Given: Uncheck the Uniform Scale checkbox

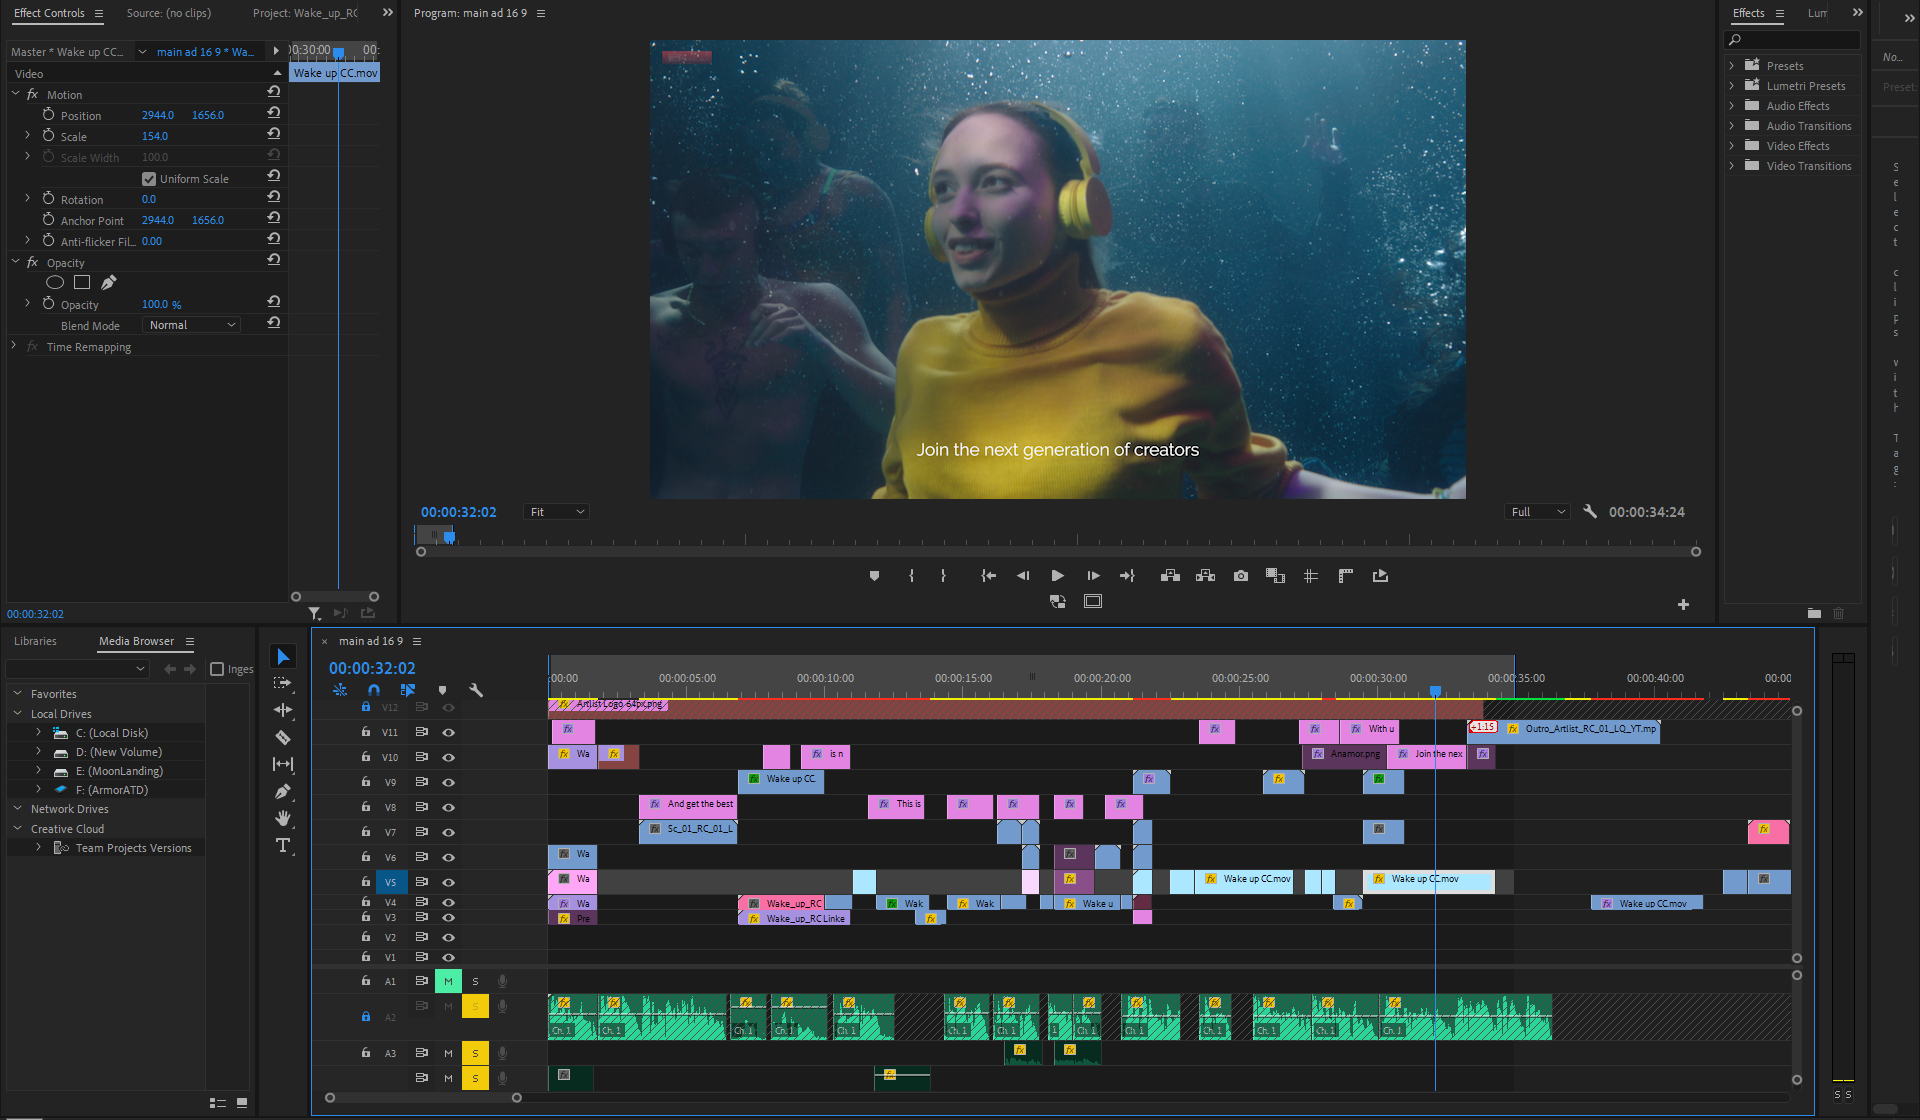Looking at the screenshot, I should pyautogui.click(x=149, y=179).
